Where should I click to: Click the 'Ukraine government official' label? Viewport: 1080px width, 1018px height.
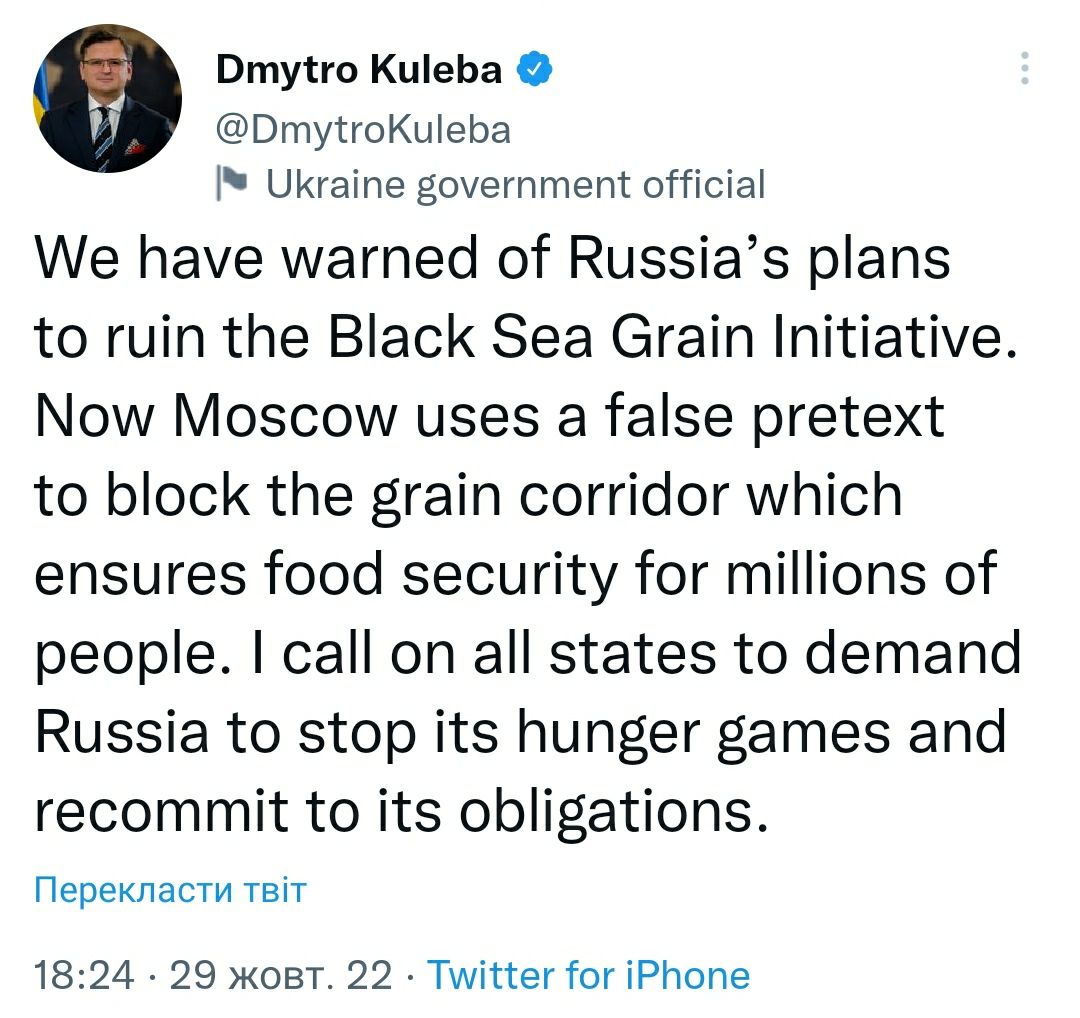point(514,184)
